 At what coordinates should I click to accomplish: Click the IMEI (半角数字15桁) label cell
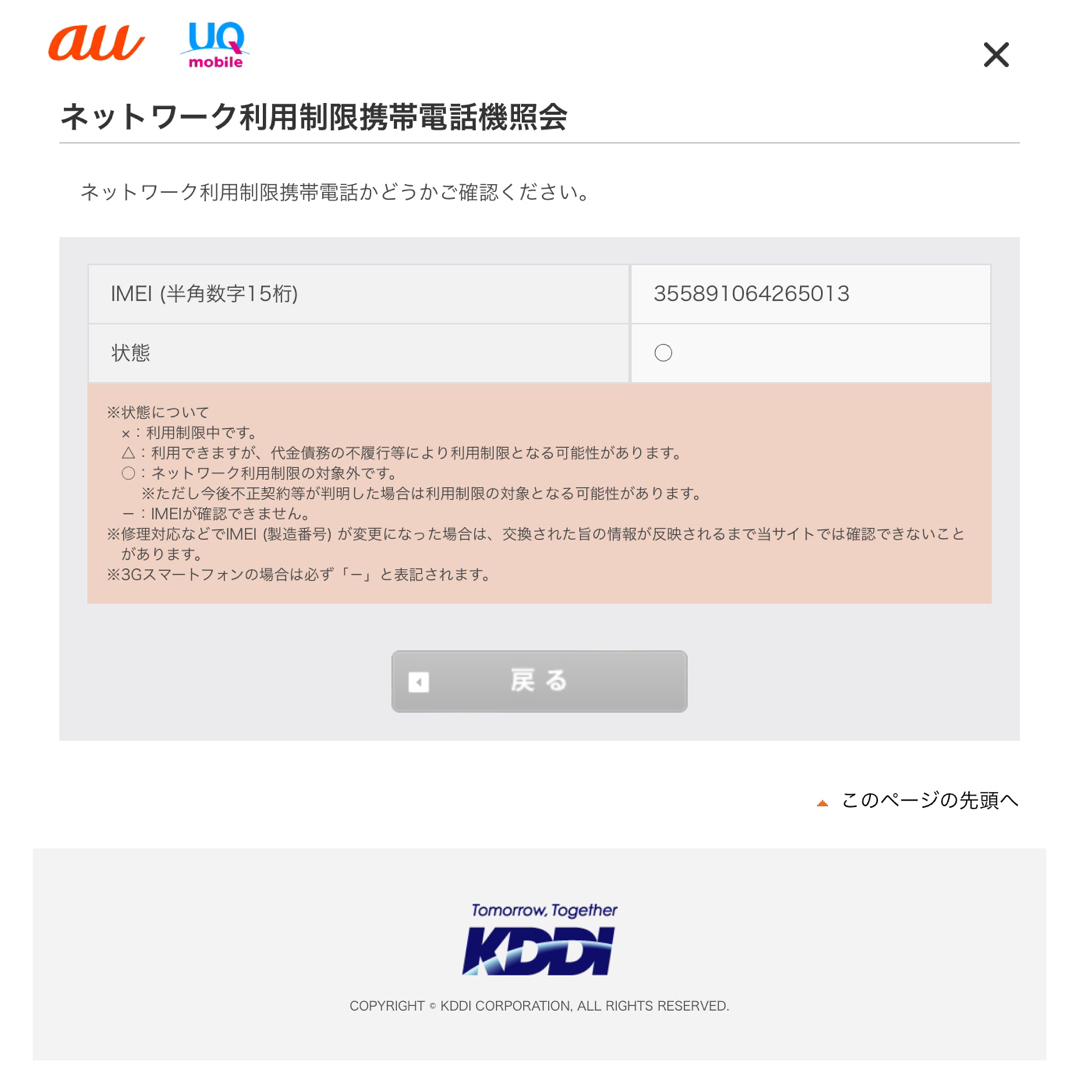(359, 294)
